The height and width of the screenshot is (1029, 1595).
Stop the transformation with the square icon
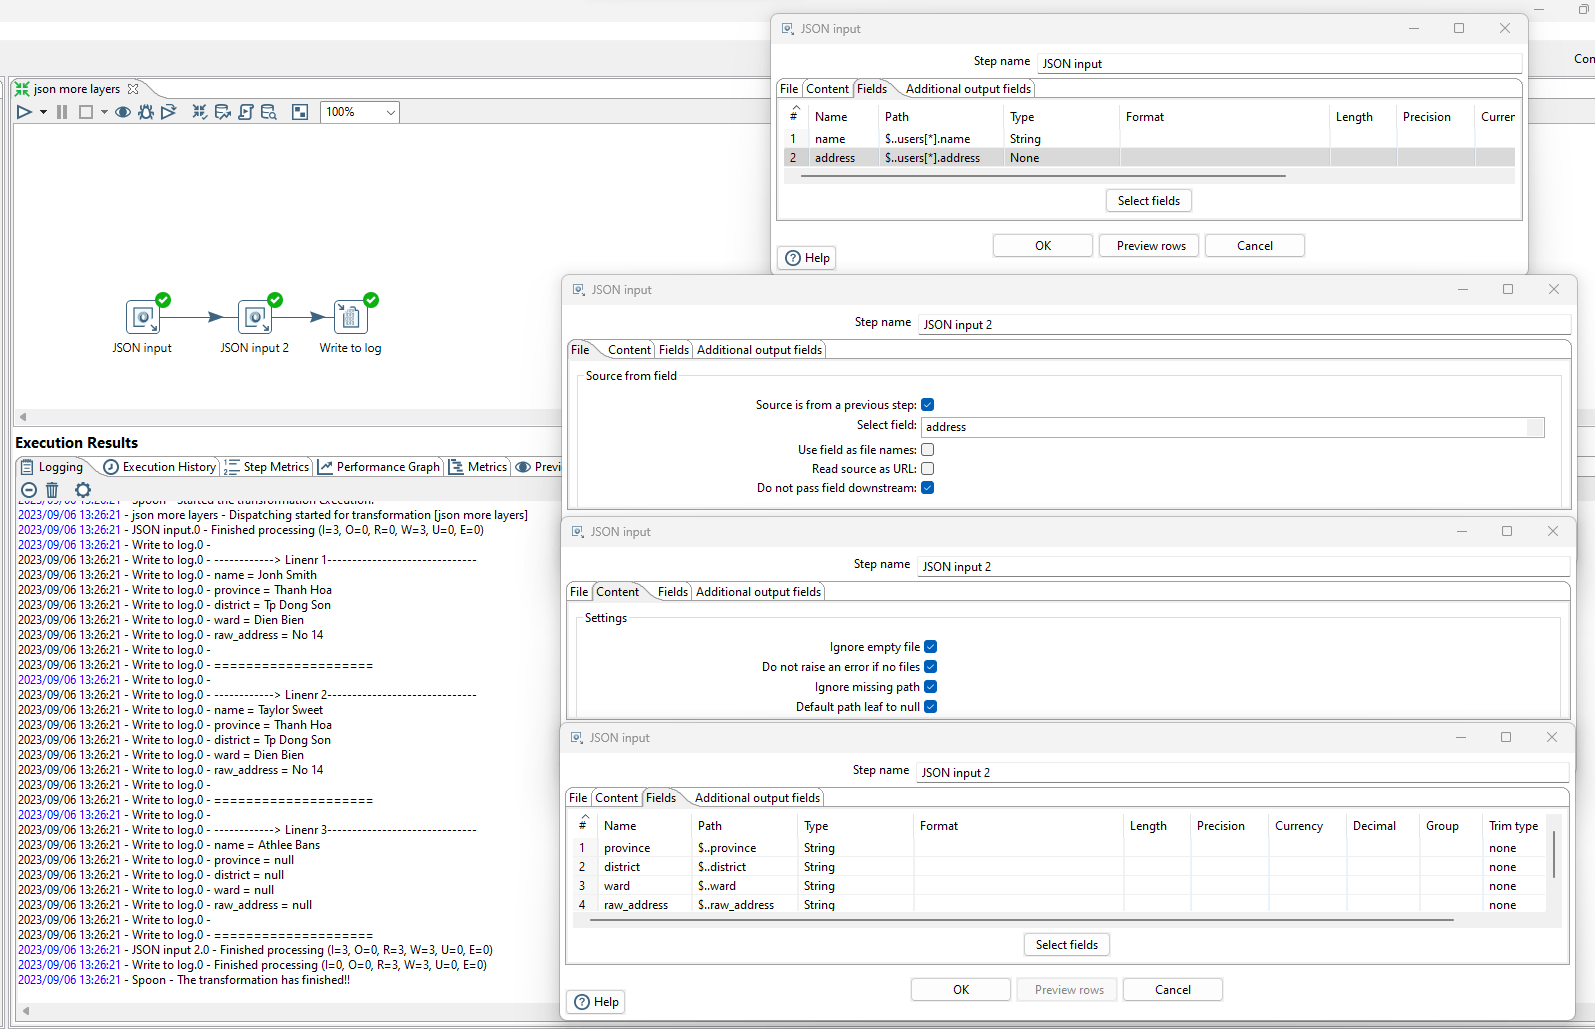86,112
